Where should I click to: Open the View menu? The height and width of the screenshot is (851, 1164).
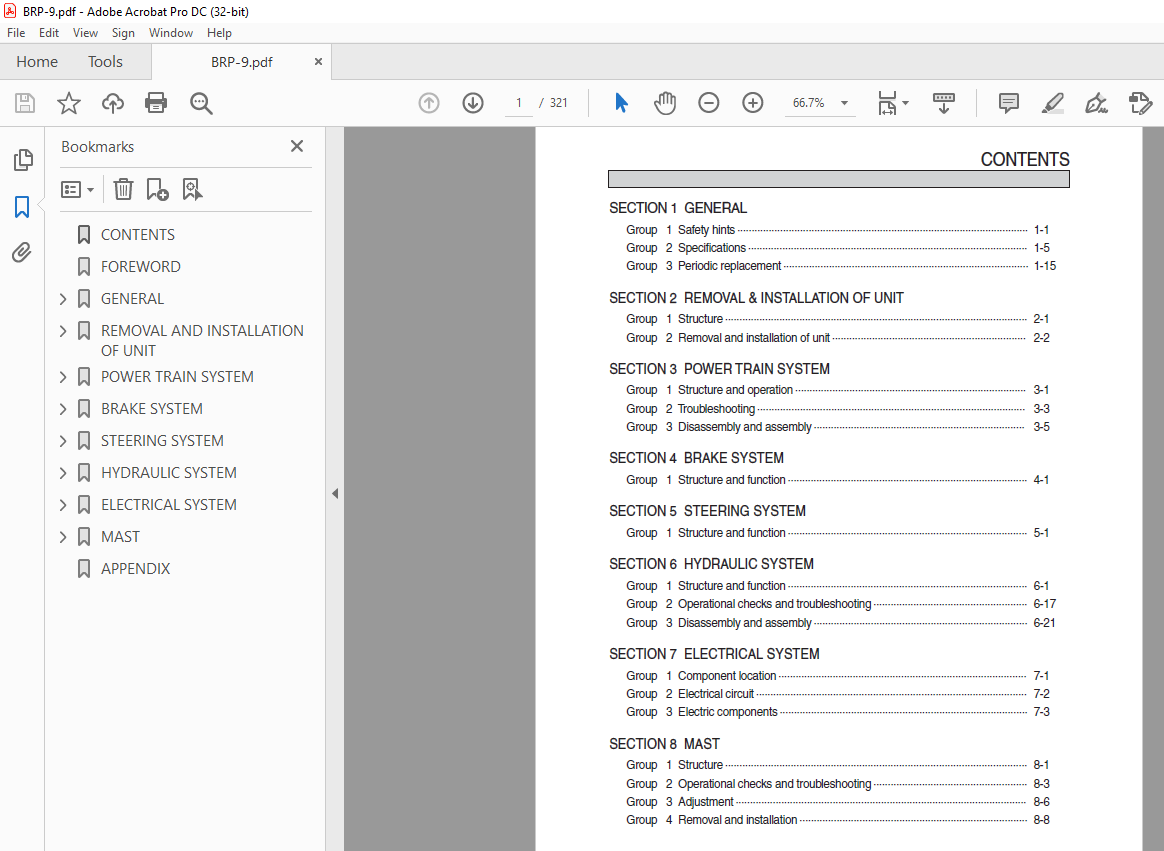(85, 33)
